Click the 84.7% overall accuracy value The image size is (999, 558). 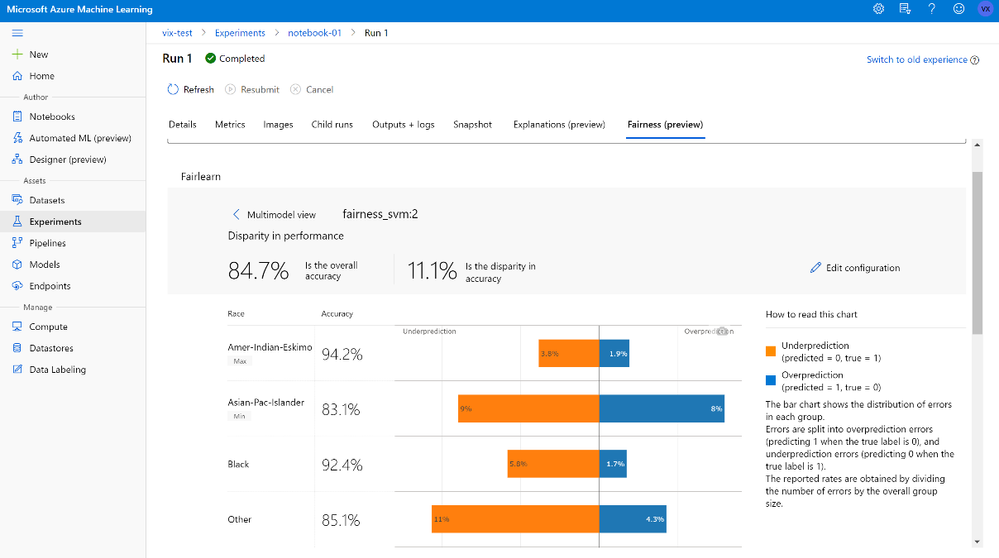258,271
